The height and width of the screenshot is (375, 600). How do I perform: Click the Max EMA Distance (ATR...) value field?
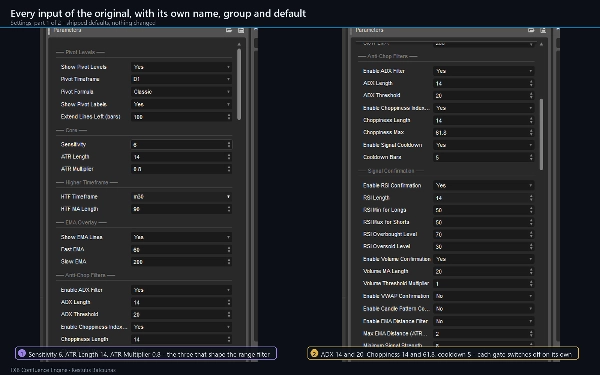(484, 334)
